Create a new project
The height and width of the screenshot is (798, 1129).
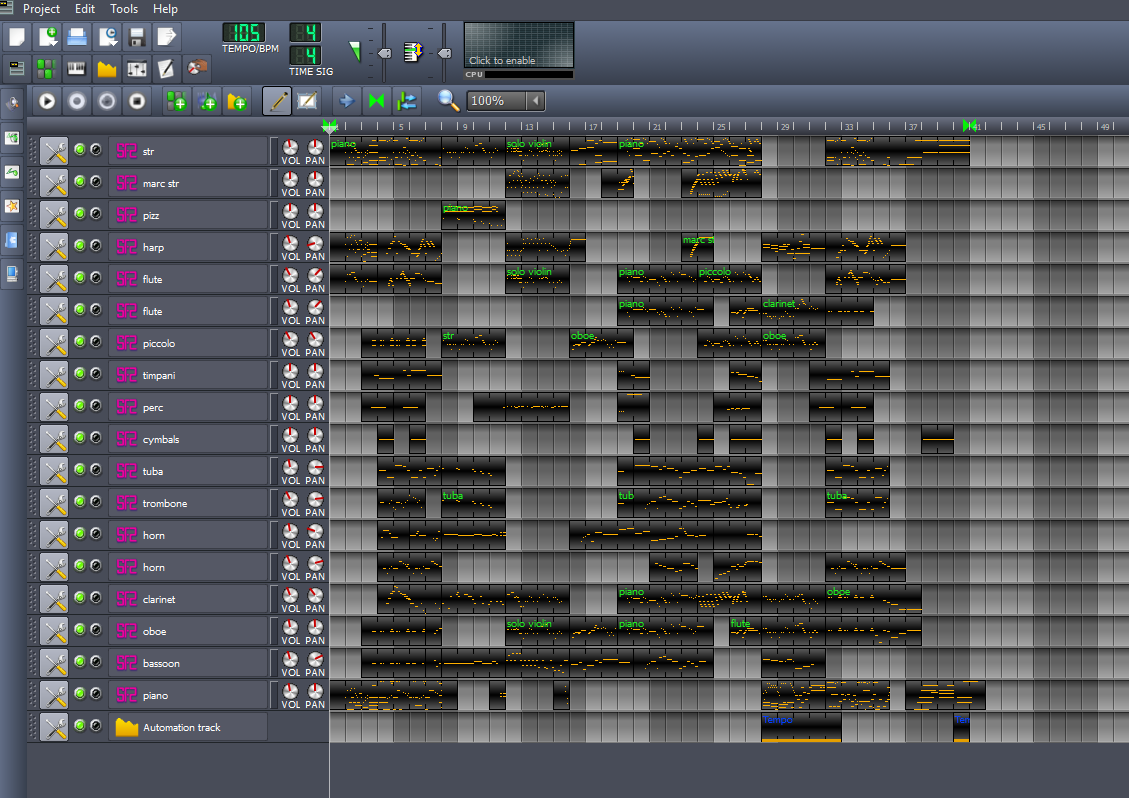[17, 37]
